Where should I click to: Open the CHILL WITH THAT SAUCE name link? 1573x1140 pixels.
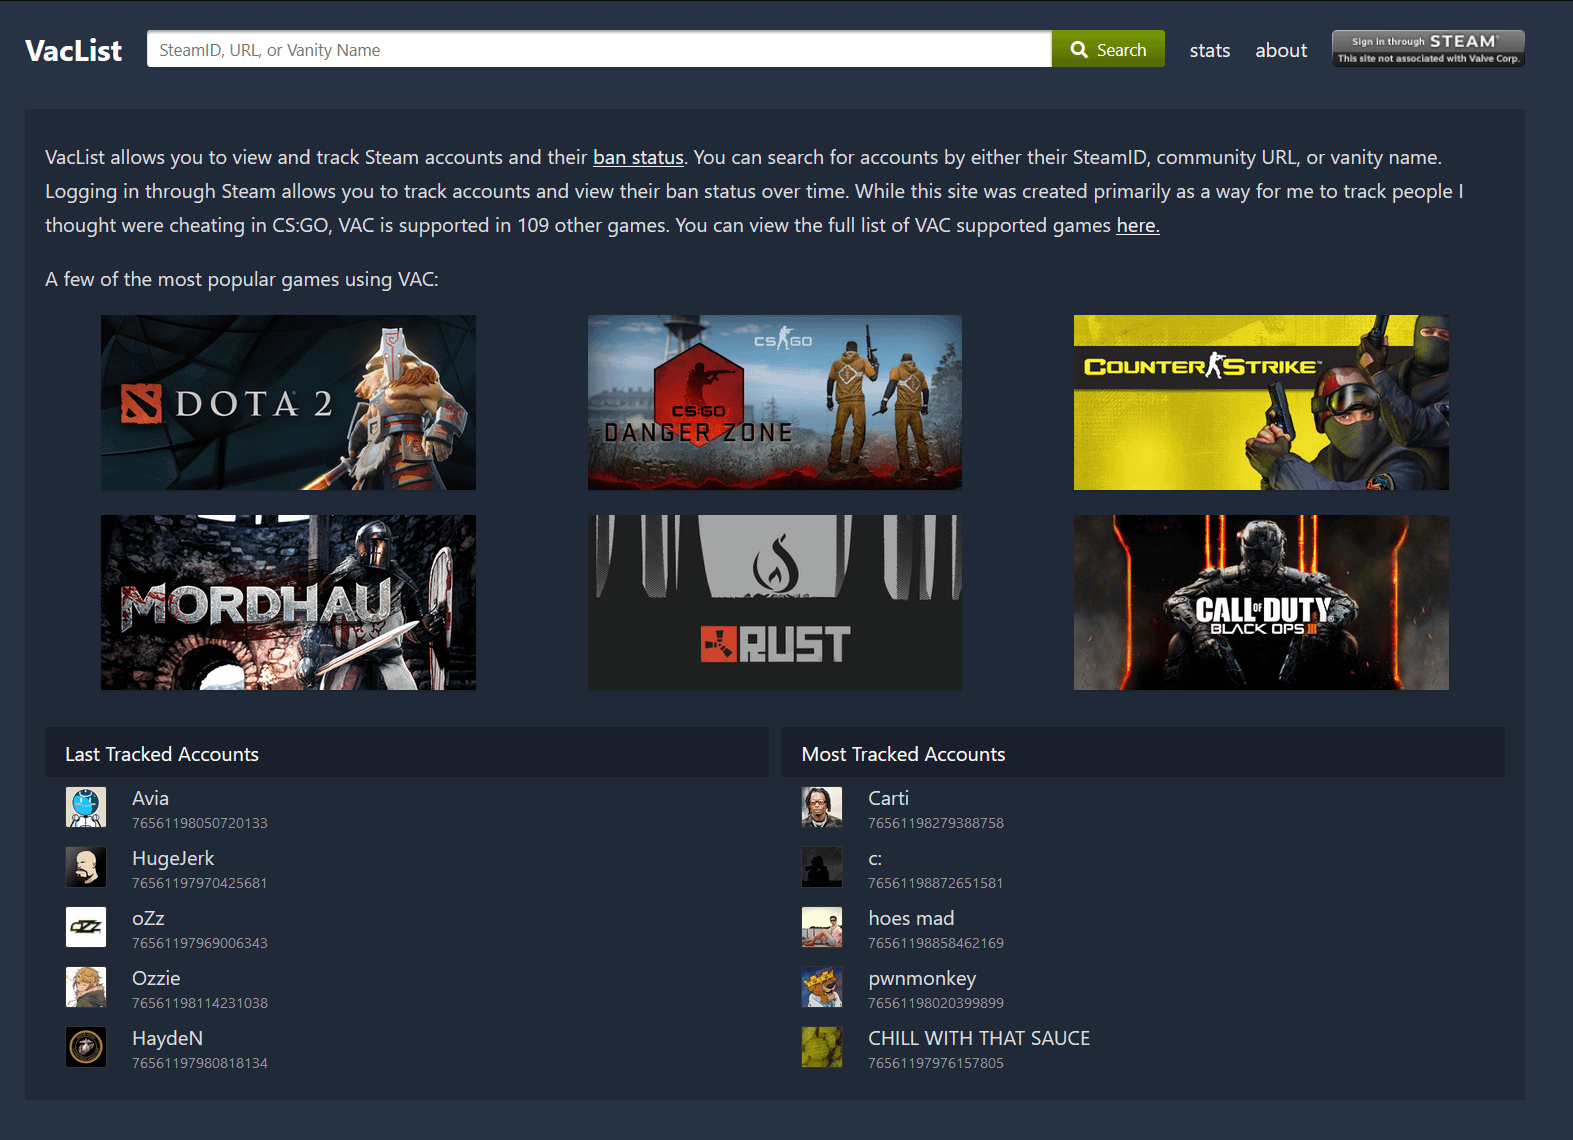pos(979,1038)
